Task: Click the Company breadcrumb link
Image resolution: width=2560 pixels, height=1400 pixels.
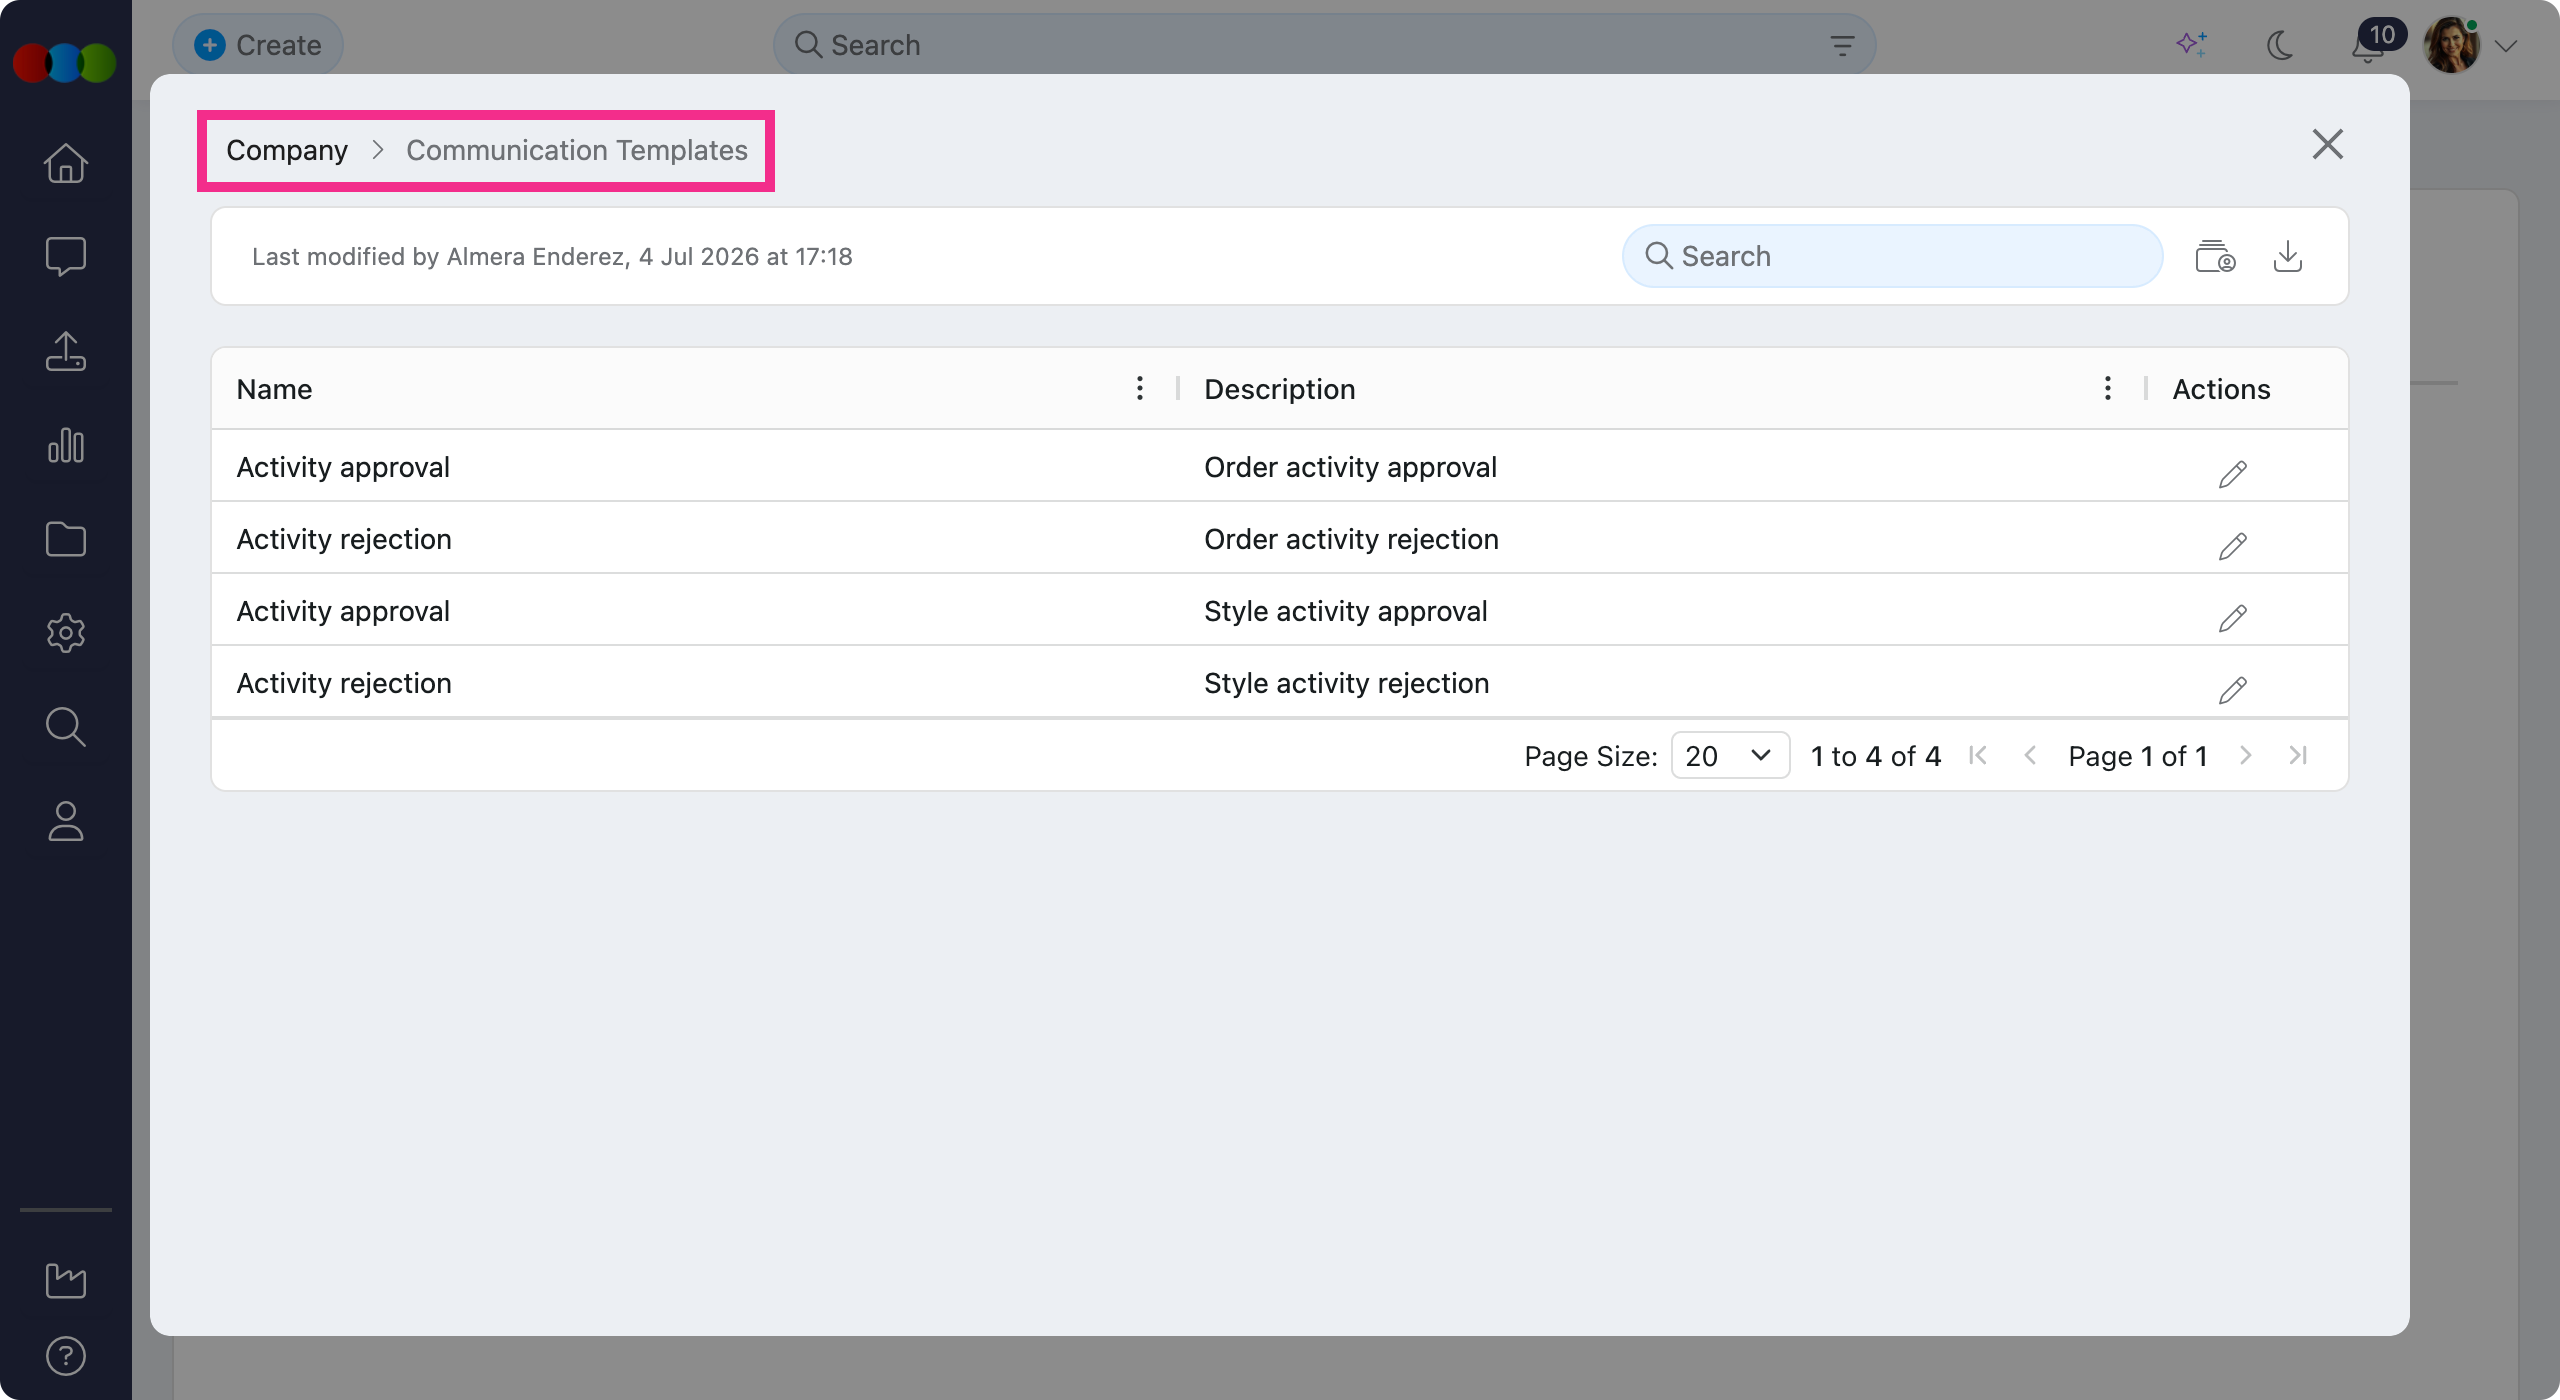Action: (287, 150)
